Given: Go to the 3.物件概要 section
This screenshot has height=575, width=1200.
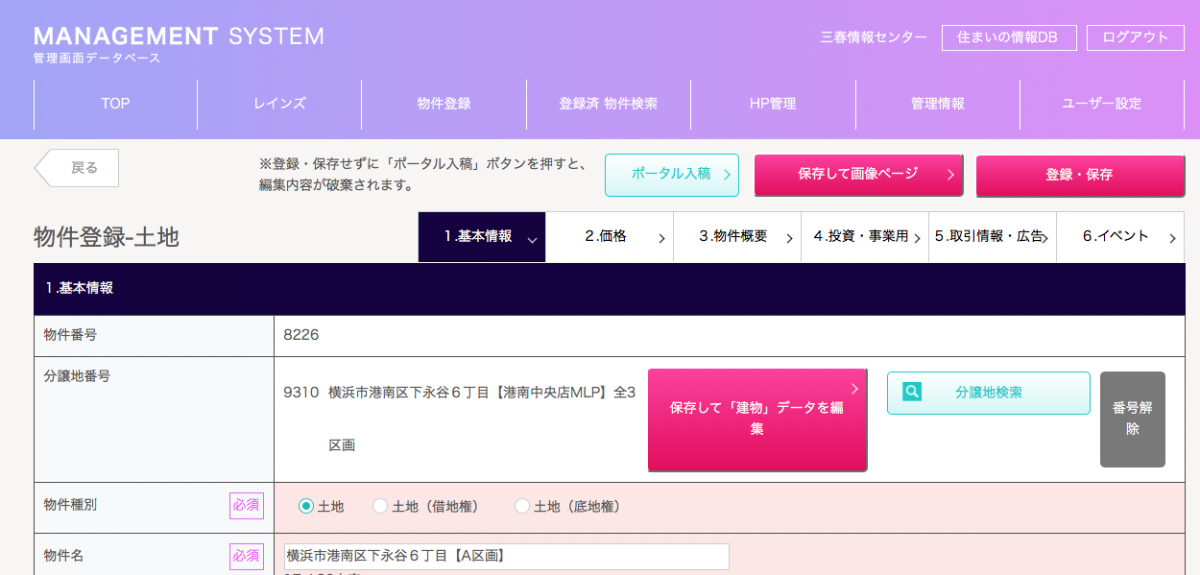Looking at the screenshot, I should (736, 237).
